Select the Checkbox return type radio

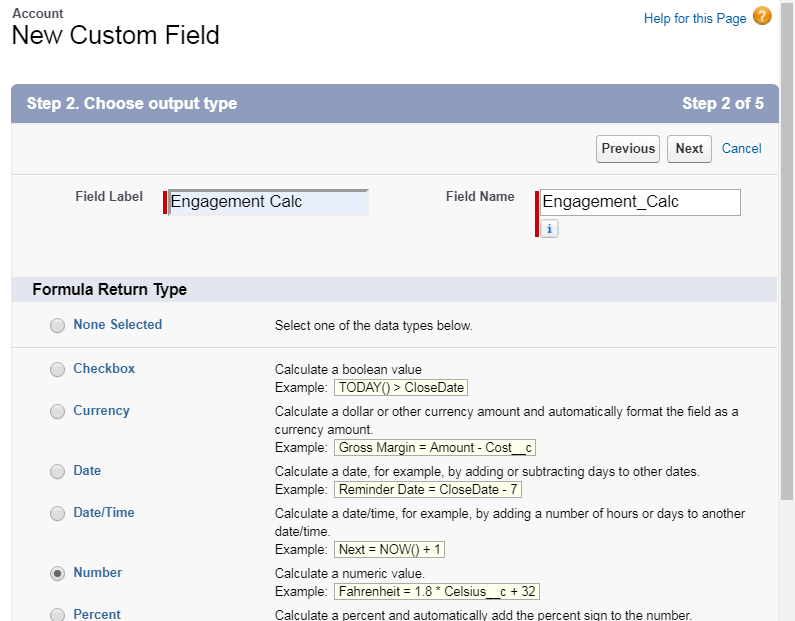(x=57, y=370)
